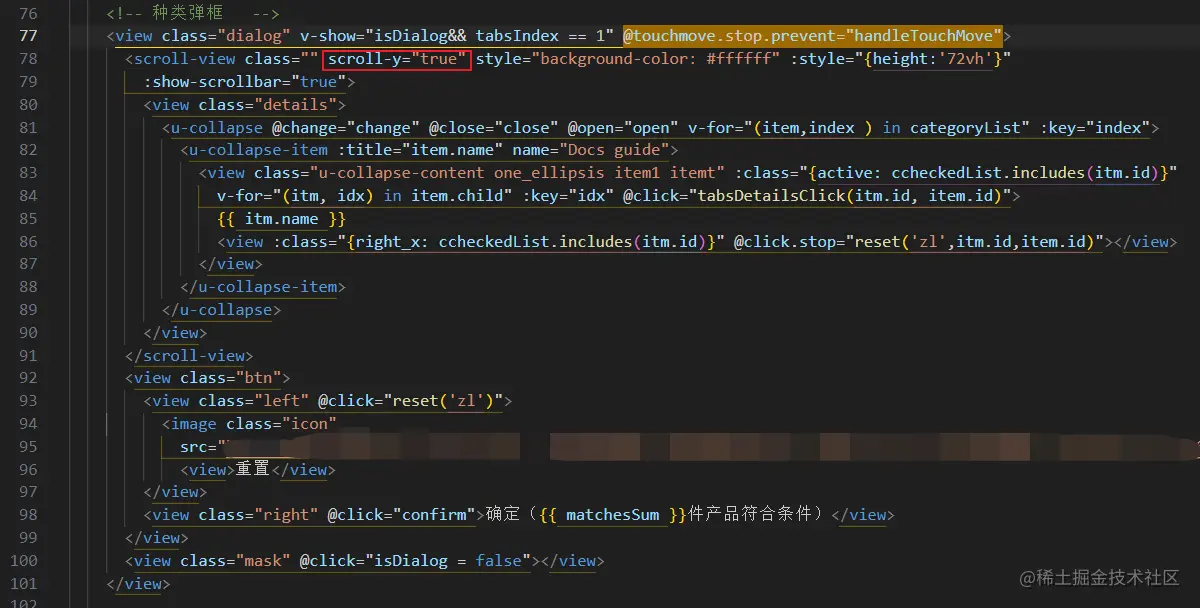Click the class="left" attribute
The height and width of the screenshot is (608, 1200).
click(253, 401)
